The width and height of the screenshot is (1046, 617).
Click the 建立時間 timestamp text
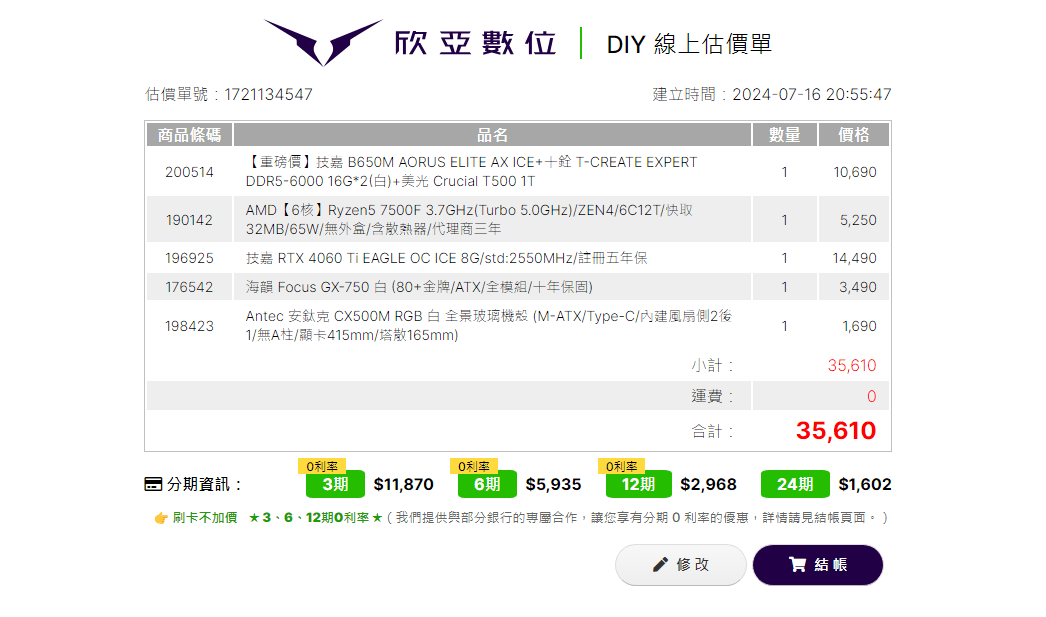772,95
